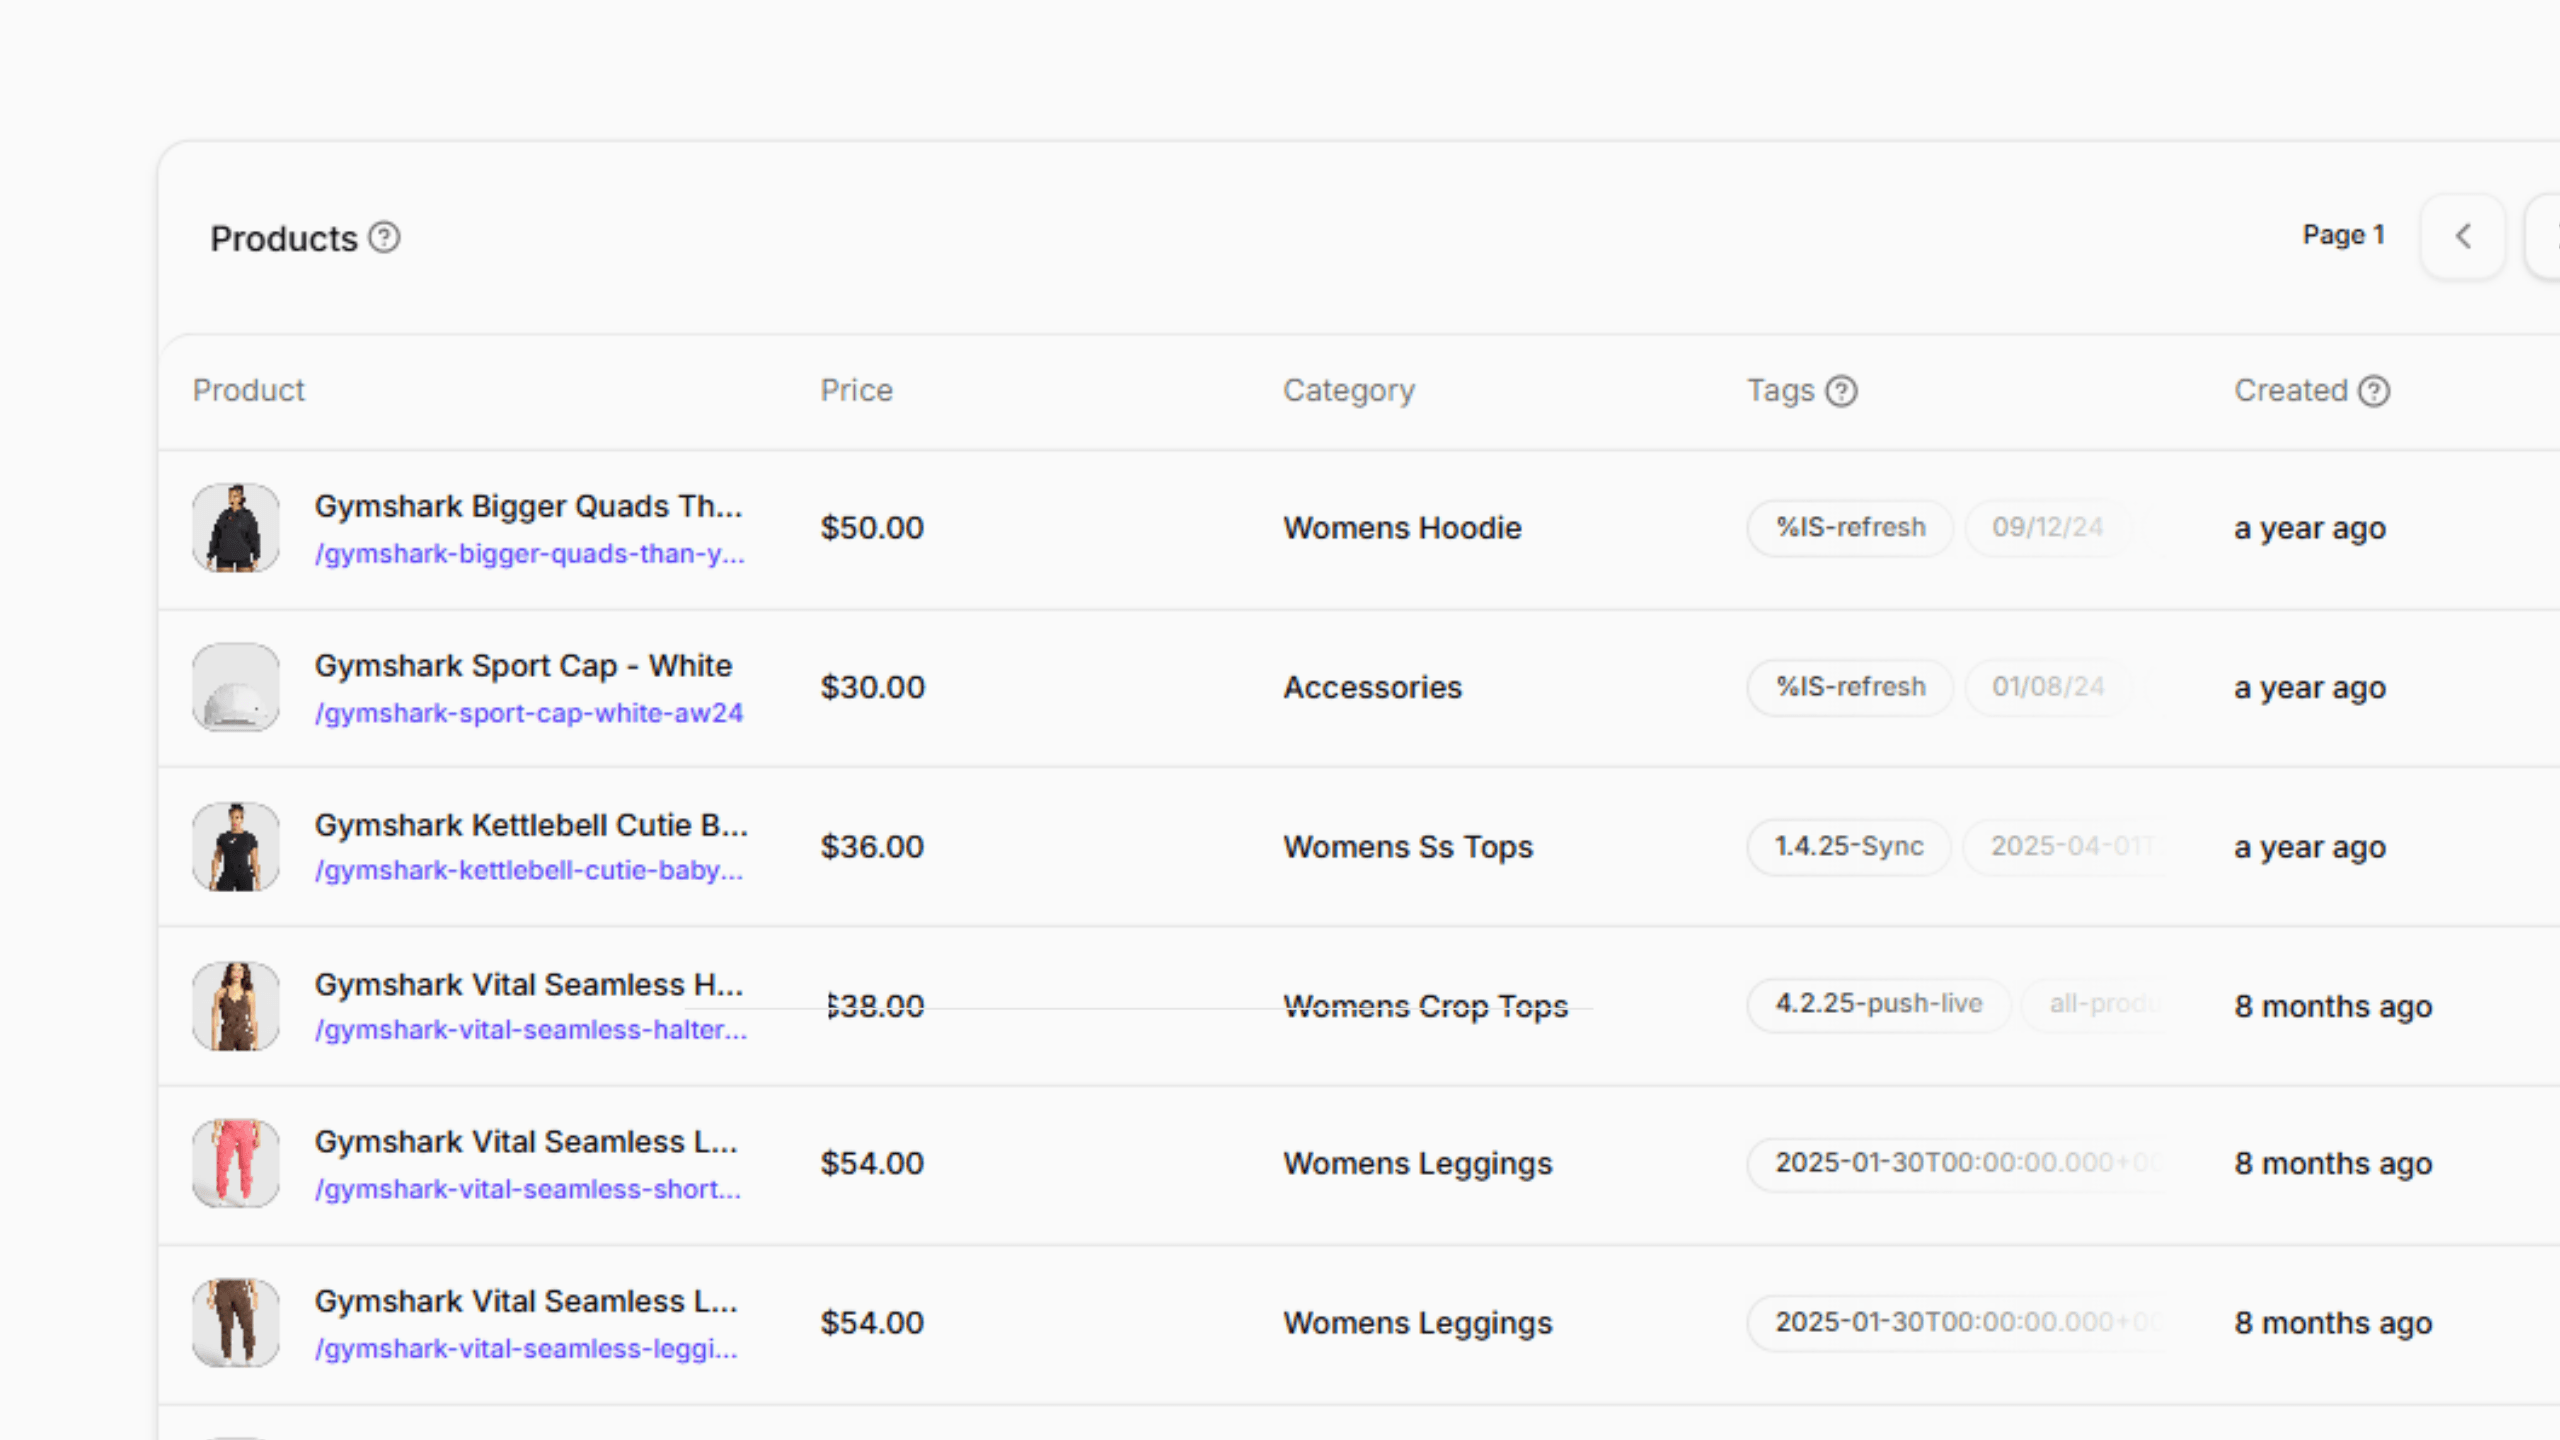The image size is (2560, 1440).
Task: Click the %IS-refresh tag in Accessories row
Action: point(1850,687)
